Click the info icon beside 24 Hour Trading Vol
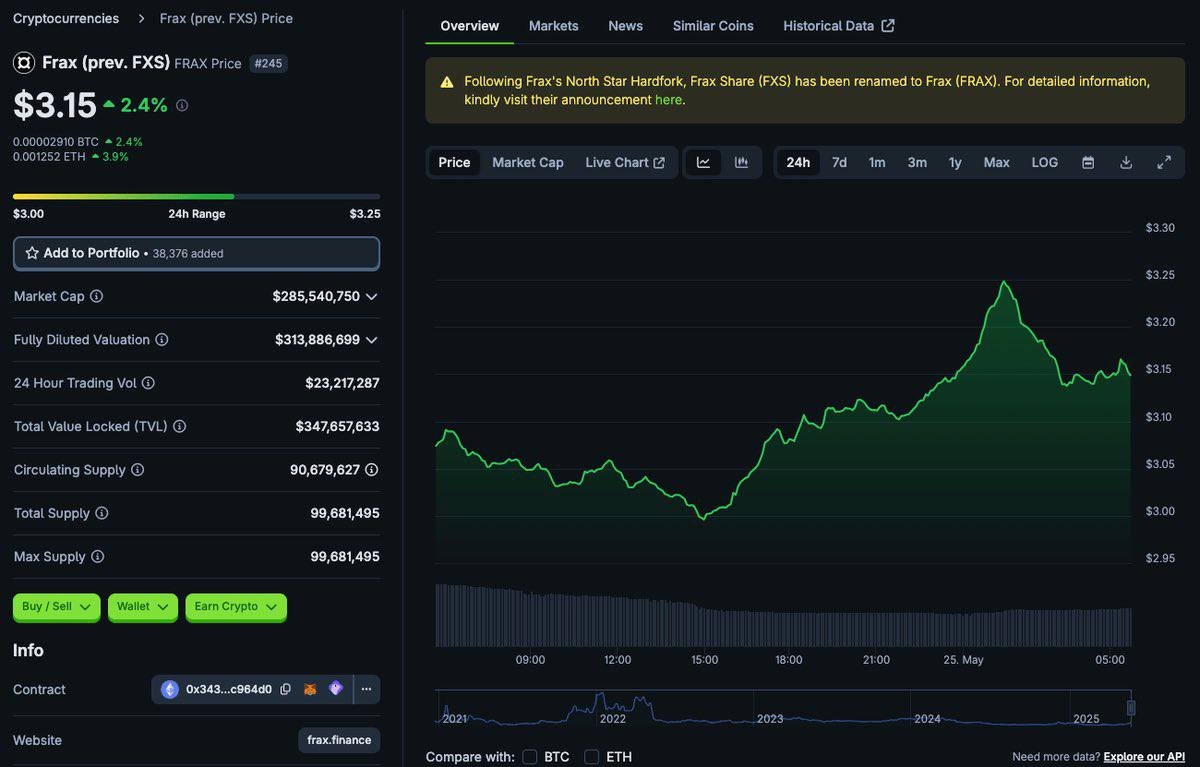The width and height of the screenshot is (1200, 767). click(x=148, y=383)
